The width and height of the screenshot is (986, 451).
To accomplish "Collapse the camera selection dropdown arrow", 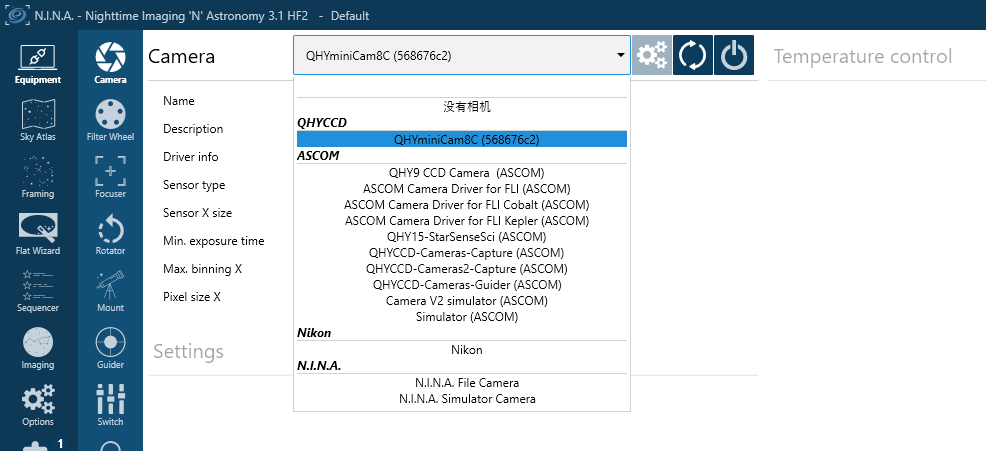I will [620, 56].
